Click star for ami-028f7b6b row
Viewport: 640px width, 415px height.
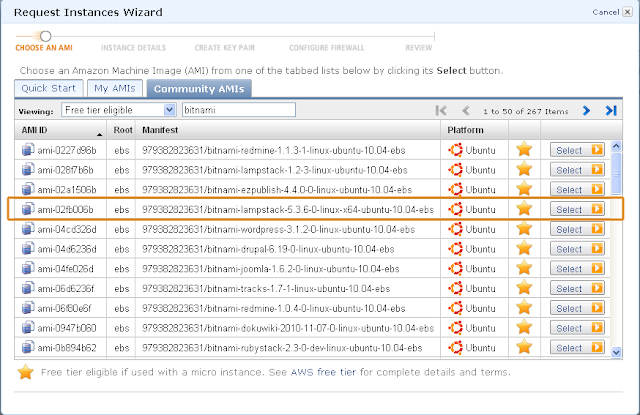click(524, 169)
